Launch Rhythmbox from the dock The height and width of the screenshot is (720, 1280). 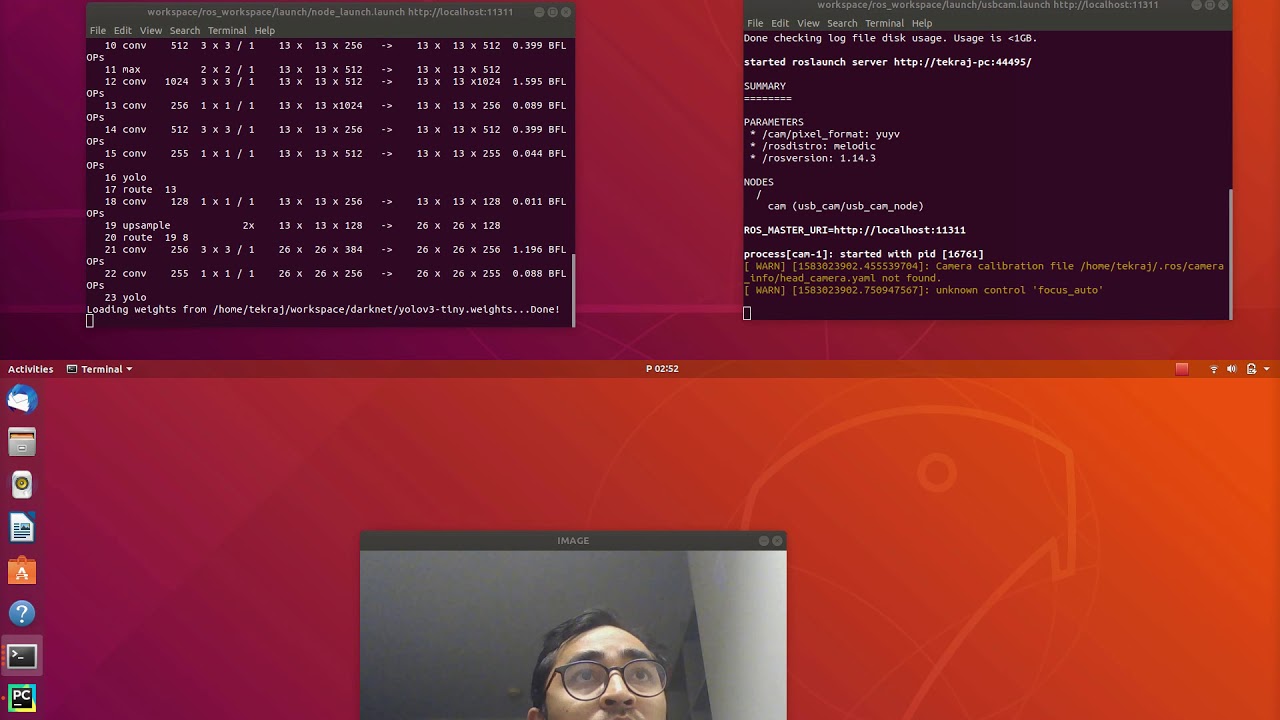pos(22,485)
